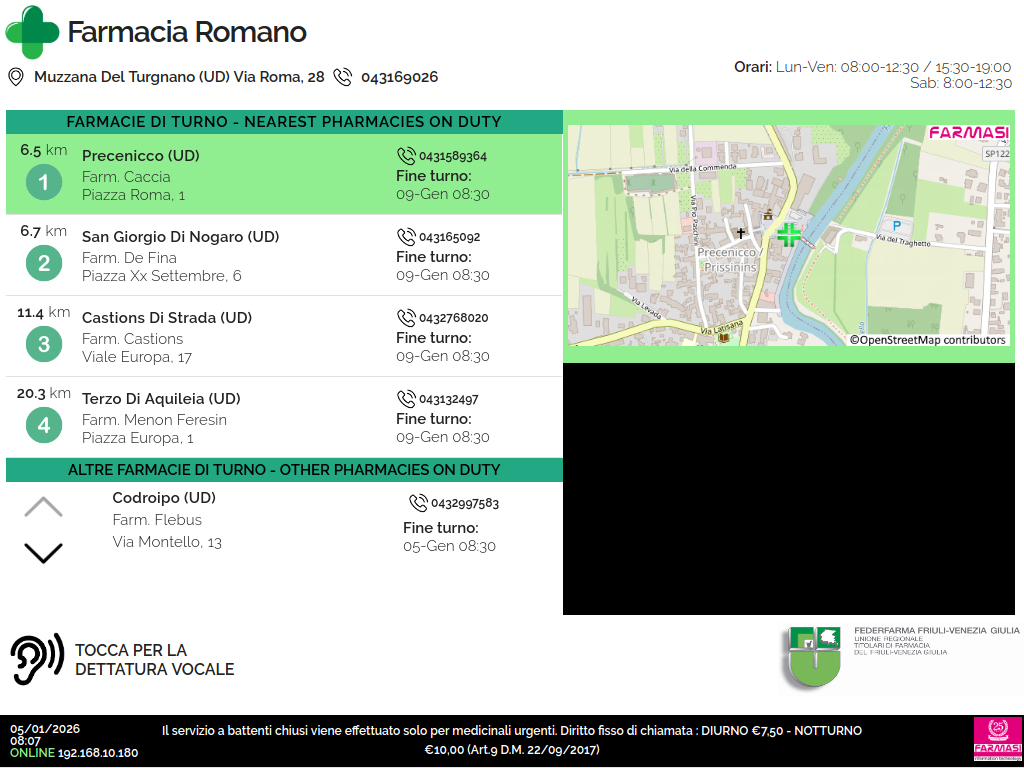This screenshot has height=768, width=1024.
Task: Click the Federfarma Friuli-Venezia Giulia logo
Action: (x=812, y=656)
